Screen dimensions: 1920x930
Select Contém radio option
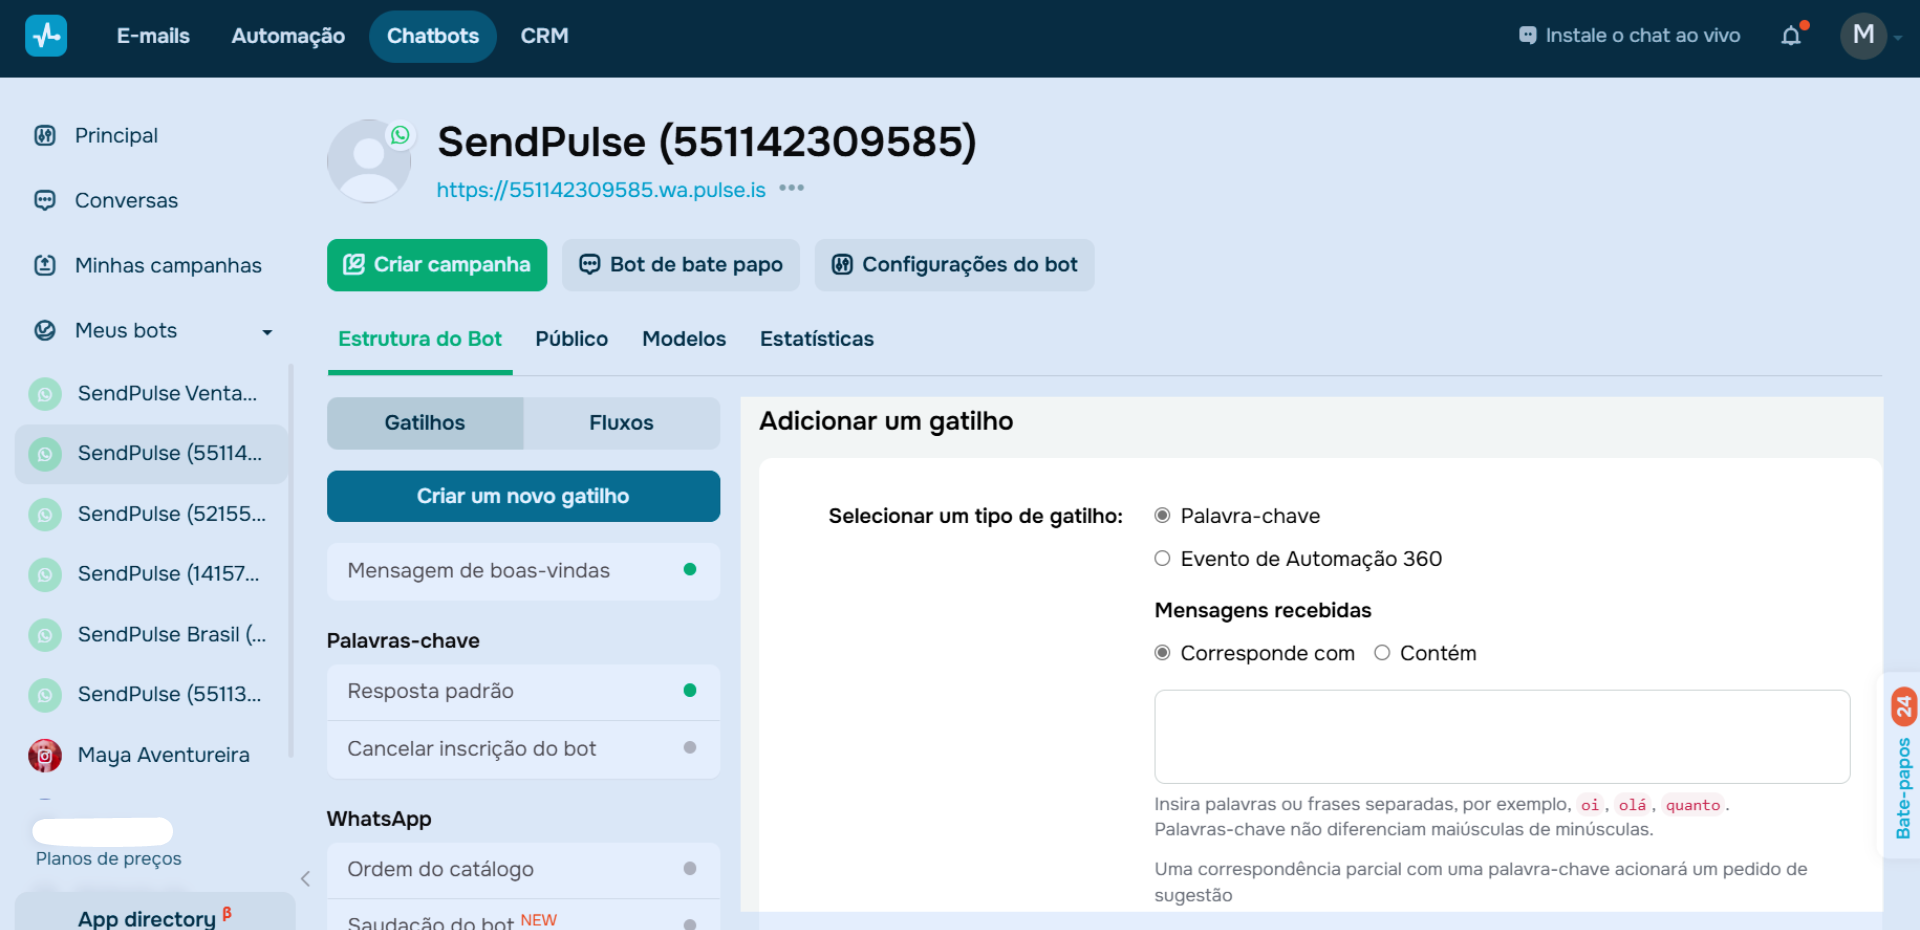[x=1382, y=653]
